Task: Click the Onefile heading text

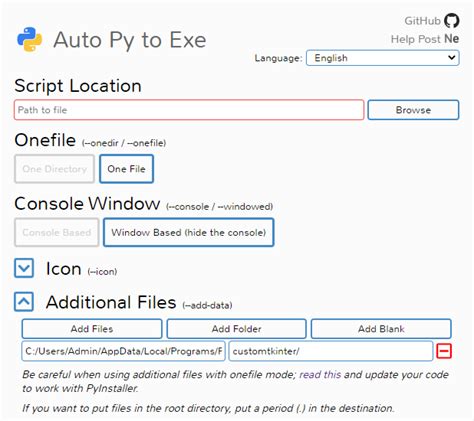Action: pyautogui.click(x=45, y=140)
